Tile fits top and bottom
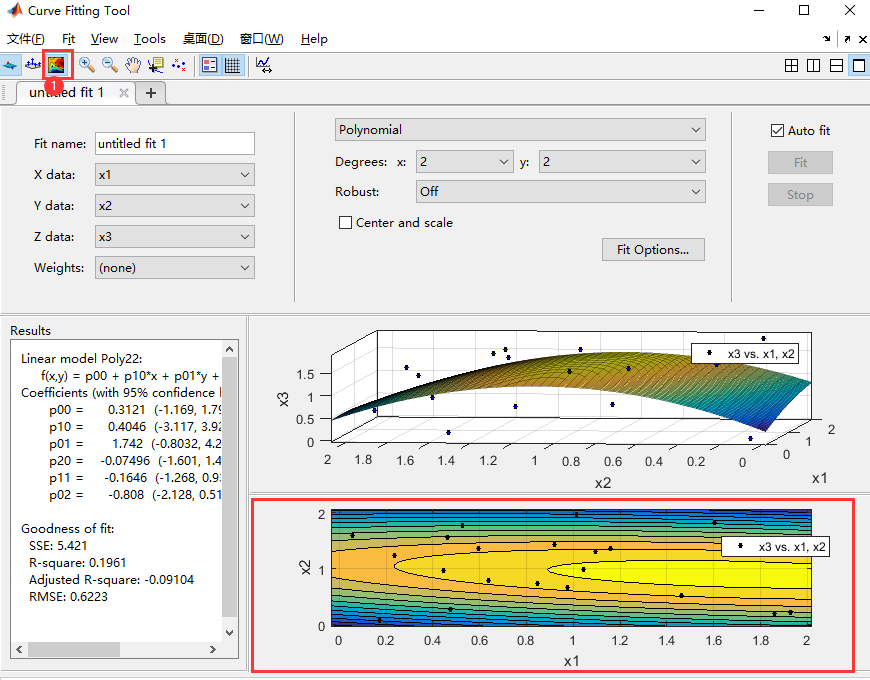Screen dimensions: 870x680 click(x=836, y=65)
